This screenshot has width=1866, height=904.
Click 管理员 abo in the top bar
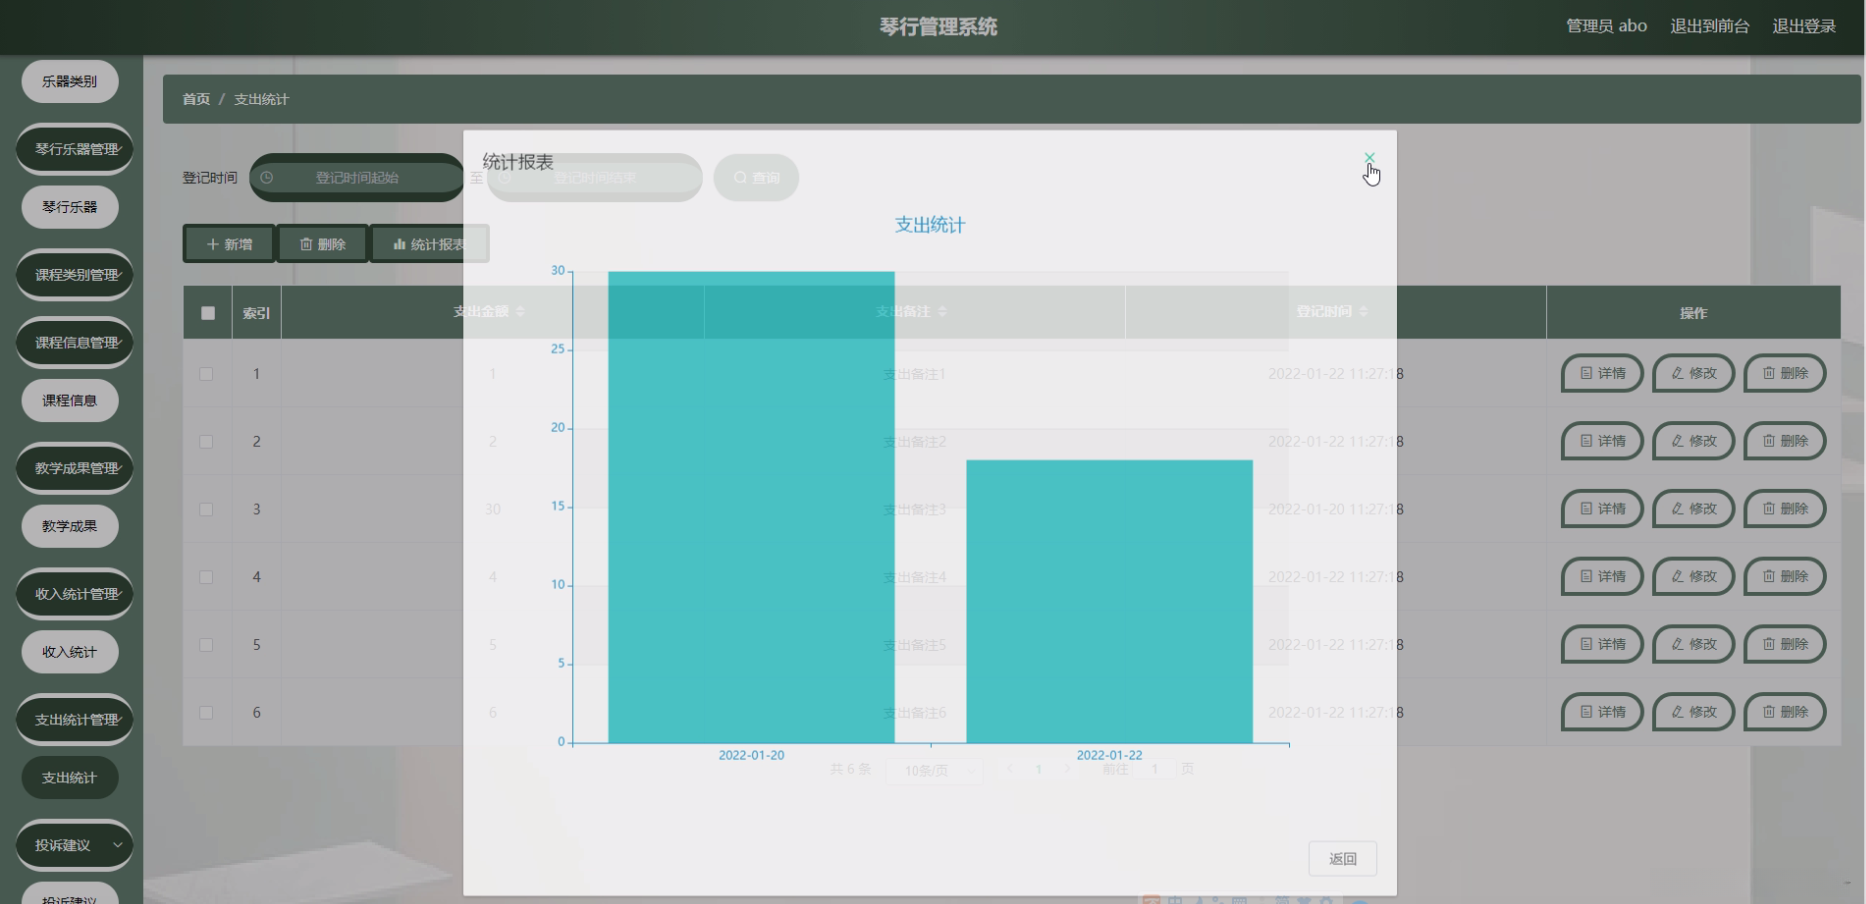pyautogui.click(x=1606, y=26)
